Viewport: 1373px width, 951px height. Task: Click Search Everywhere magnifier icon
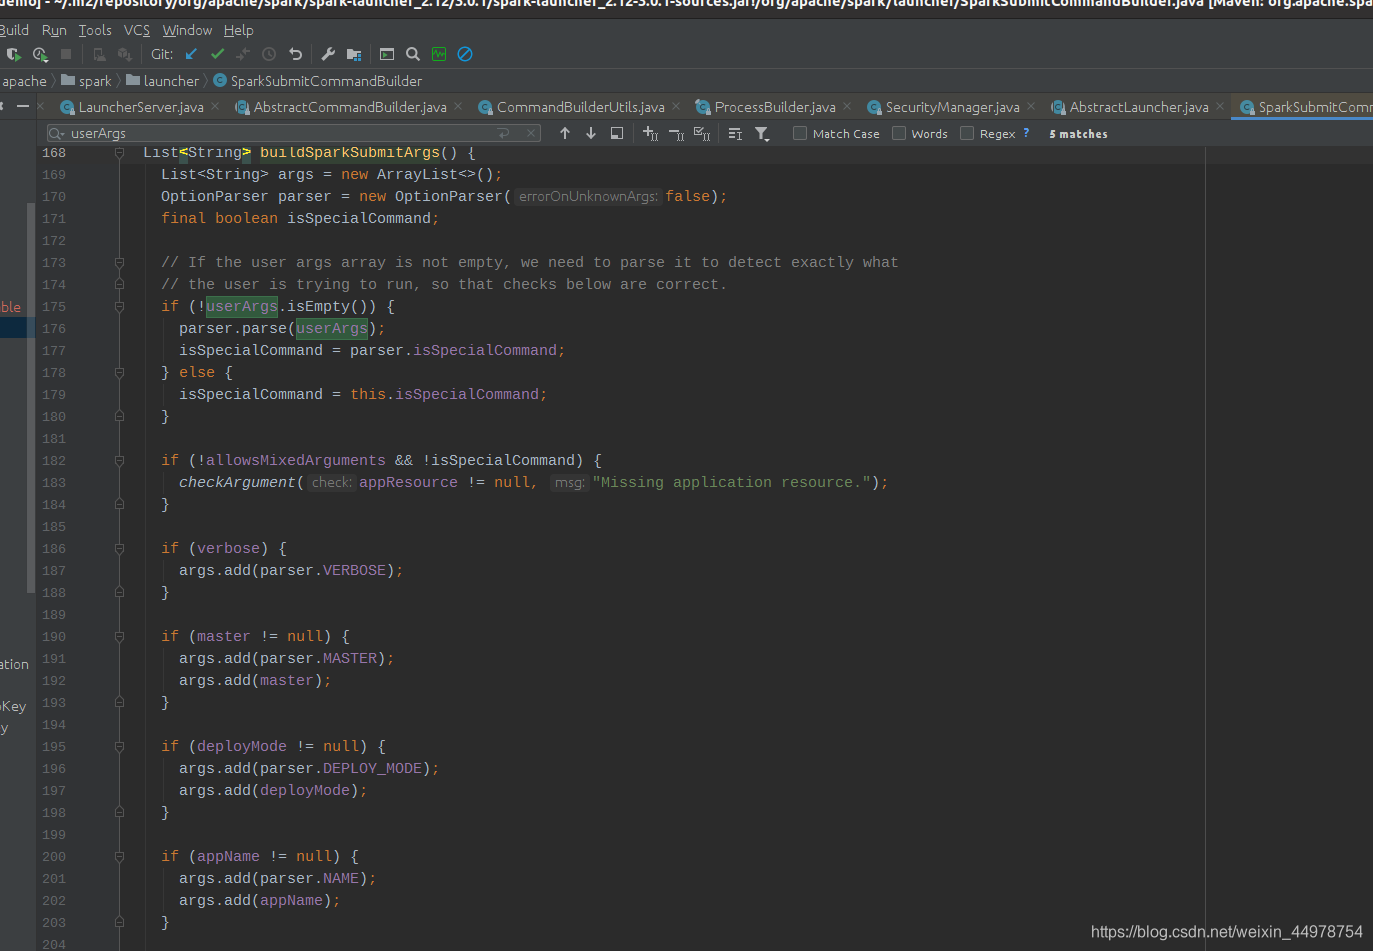(413, 54)
